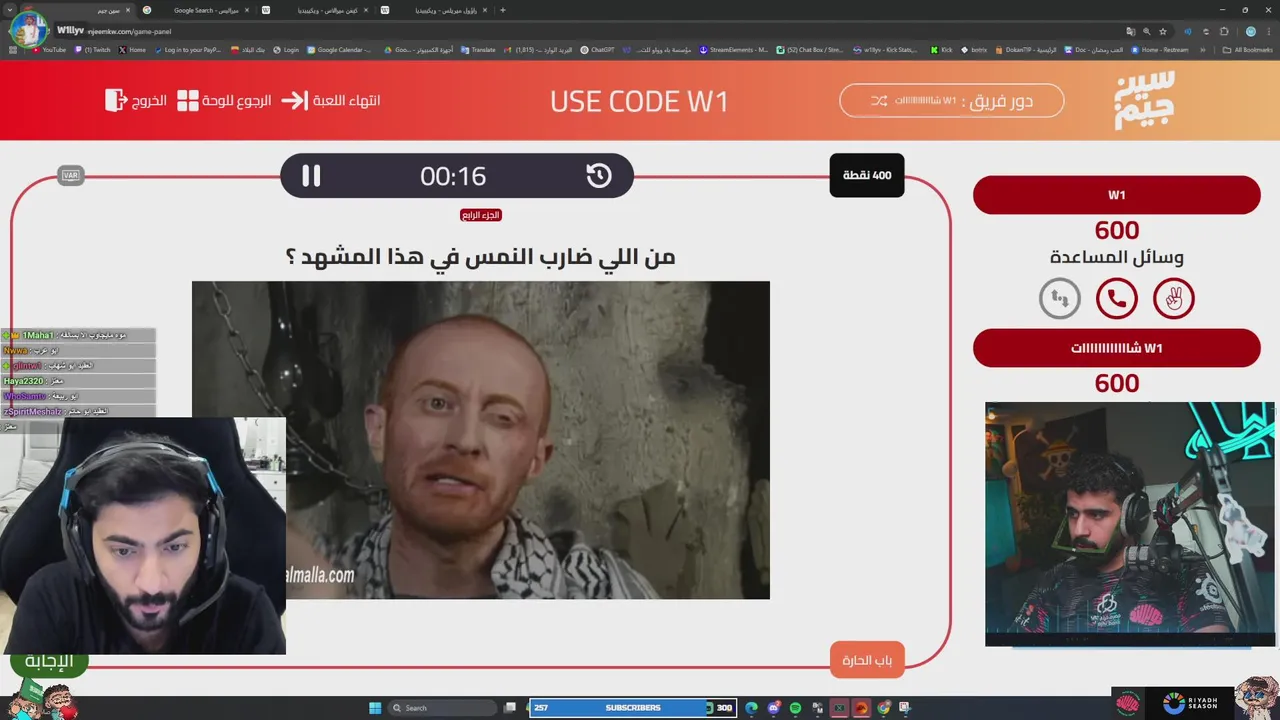Open the All Bookmarks folder

1248,49
